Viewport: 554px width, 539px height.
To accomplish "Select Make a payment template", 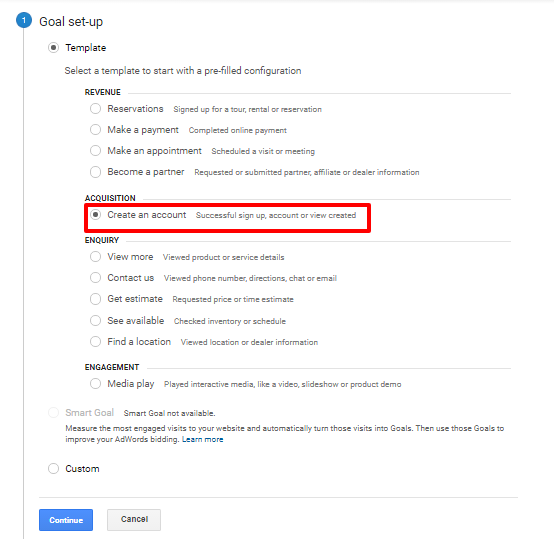I will coord(95,130).
